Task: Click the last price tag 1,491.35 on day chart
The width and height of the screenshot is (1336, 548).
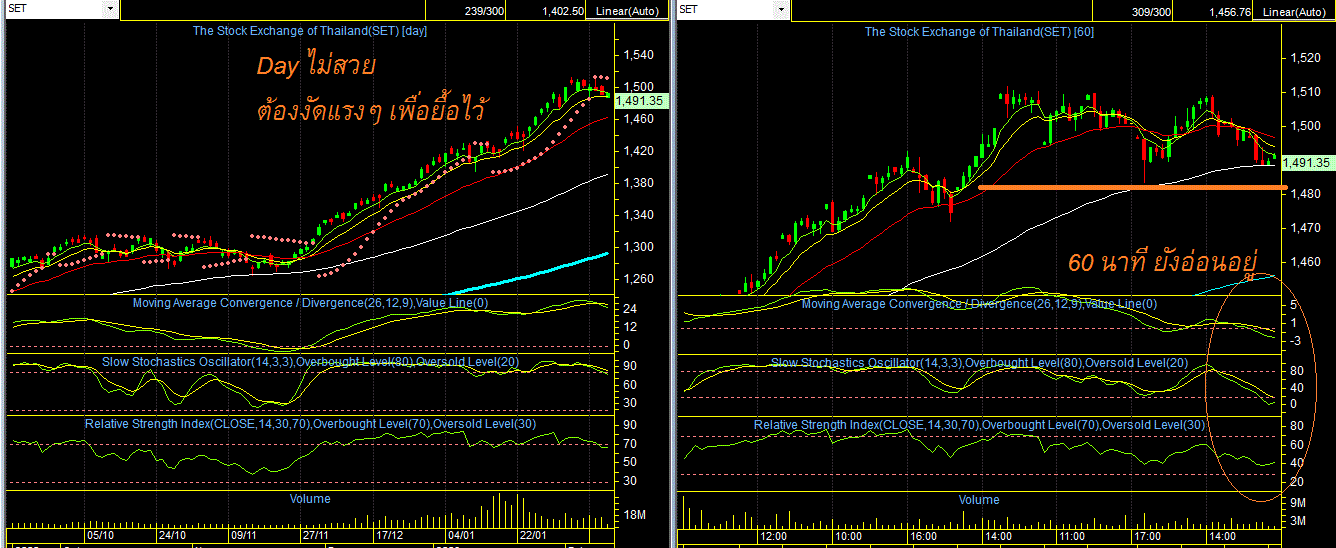Action: (x=639, y=101)
